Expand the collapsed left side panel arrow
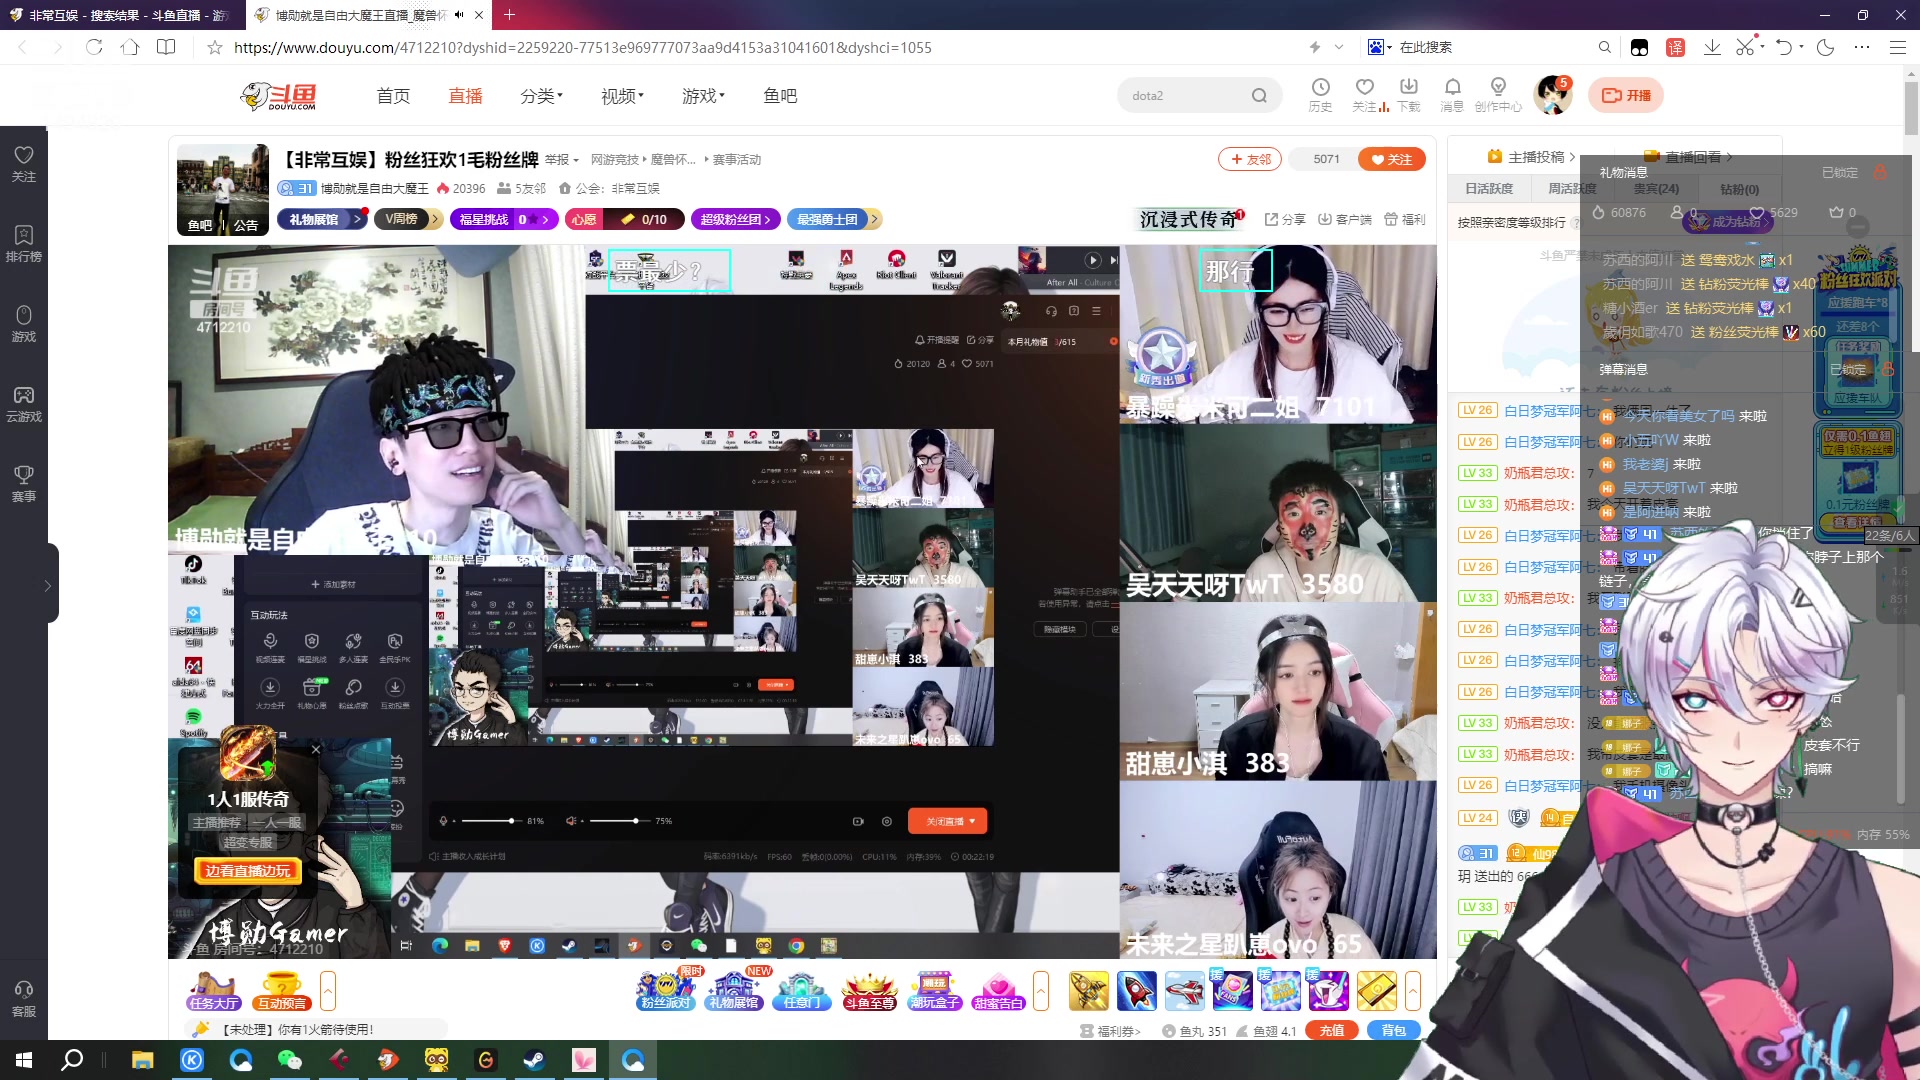Screen dimensions: 1920x1080 [47, 585]
